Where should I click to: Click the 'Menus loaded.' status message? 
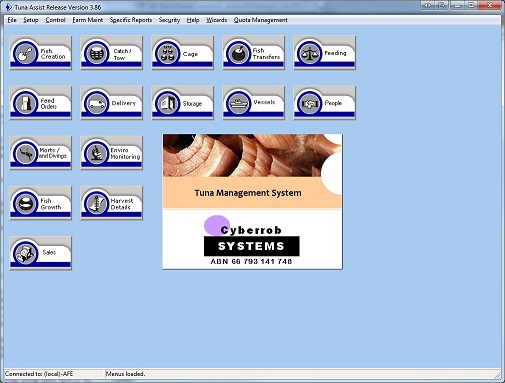tap(125, 374)
